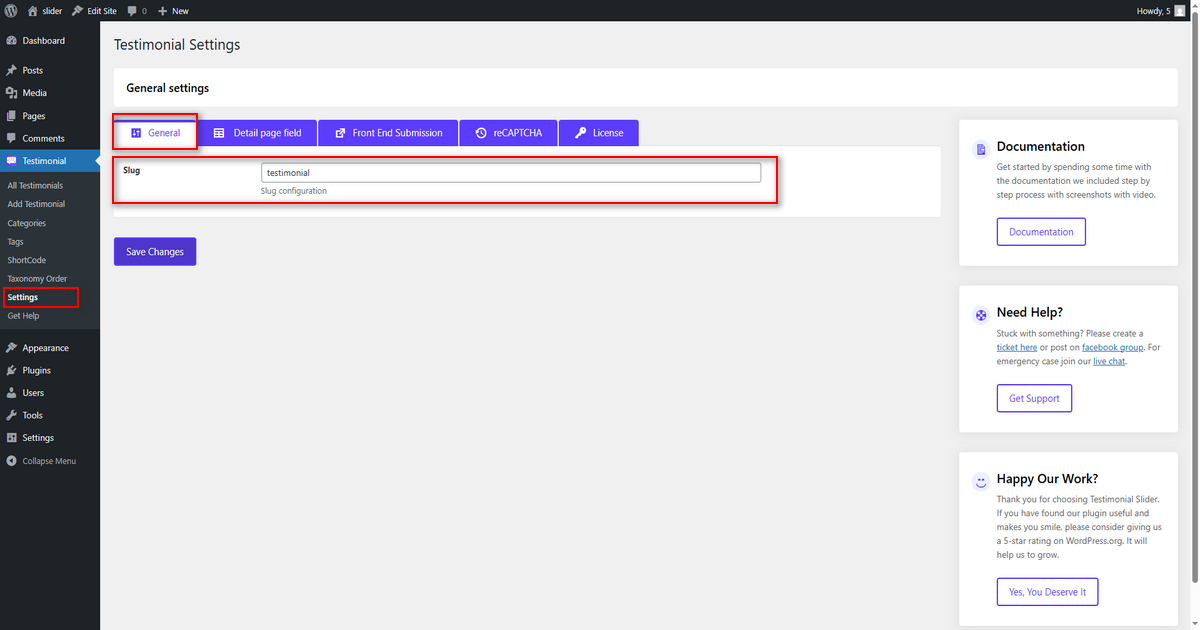This screenshot has width=1200, height=630.
Task: Open the License tab
Action: coord(598,133)
